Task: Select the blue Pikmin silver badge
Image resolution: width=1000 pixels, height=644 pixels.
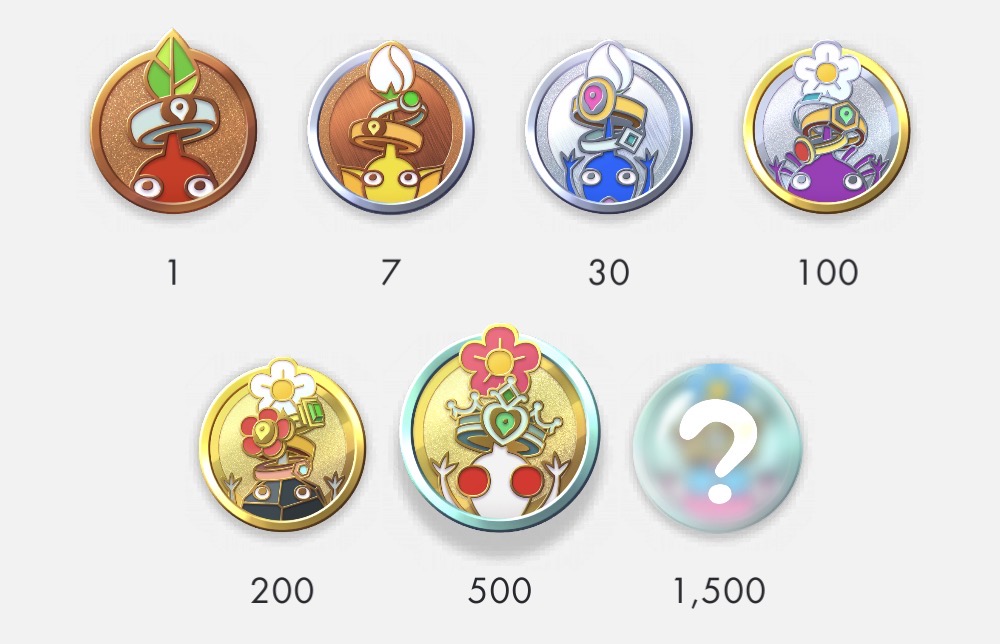Action: point(608,128)
